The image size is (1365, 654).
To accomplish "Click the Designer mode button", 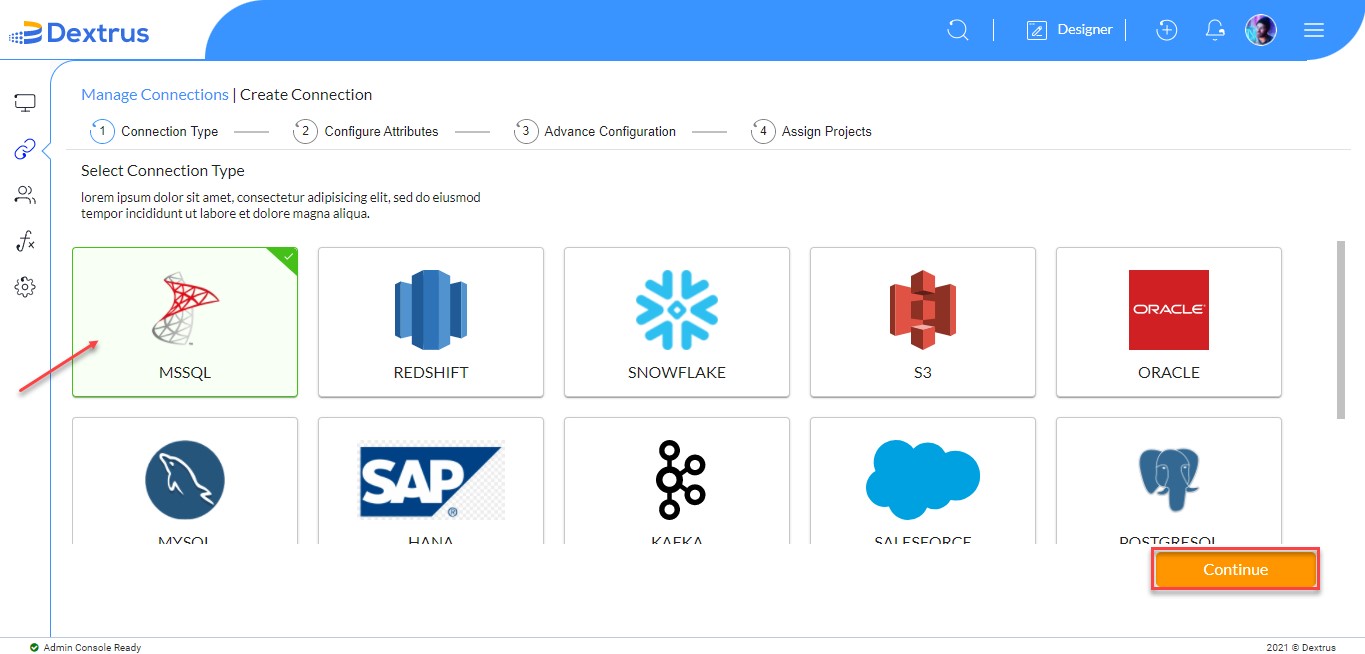I will (1070, 30).
